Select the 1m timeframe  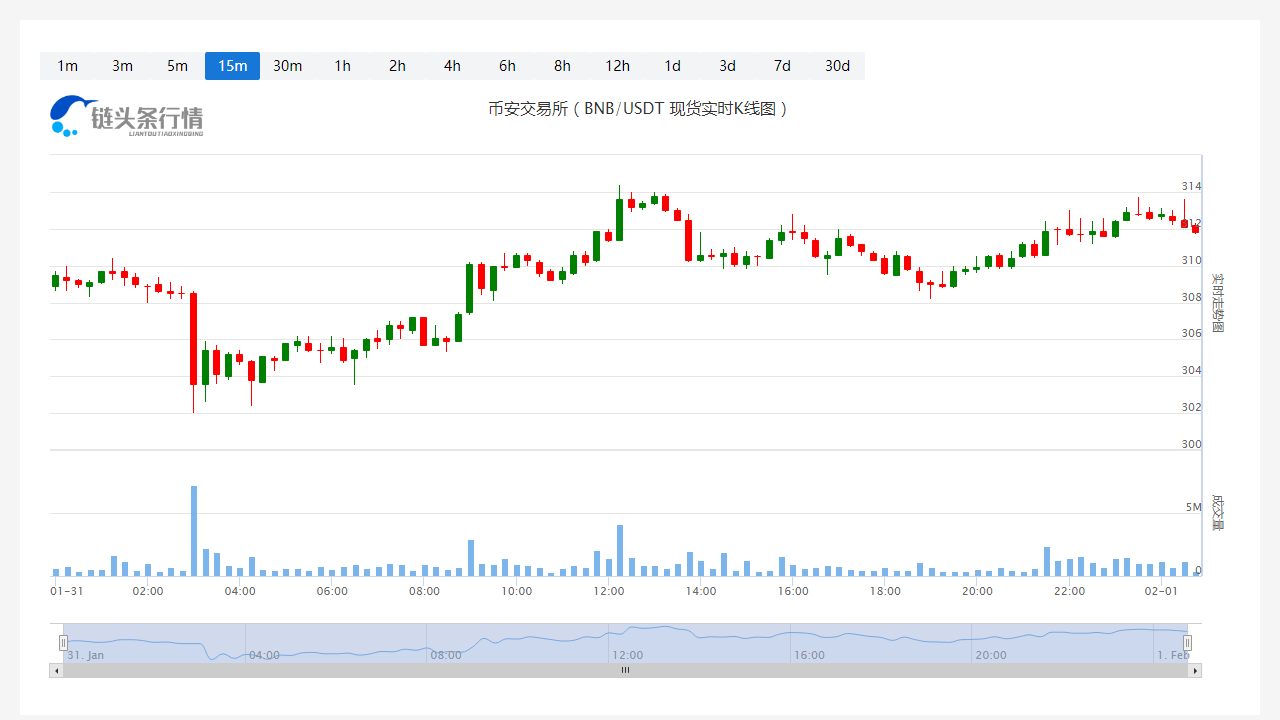[67, 66]
